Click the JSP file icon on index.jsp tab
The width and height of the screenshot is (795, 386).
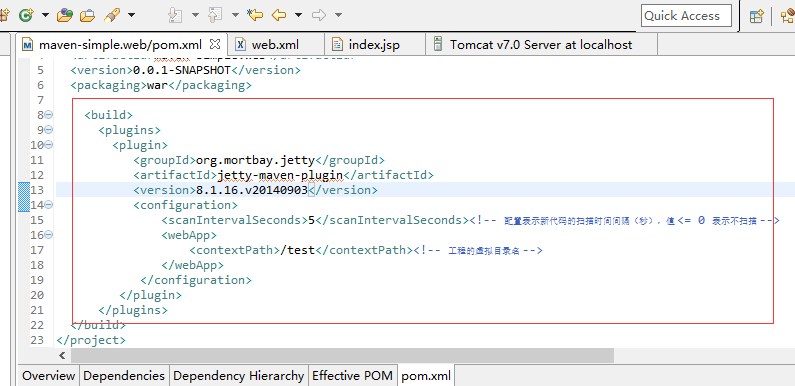coord(337,45)
